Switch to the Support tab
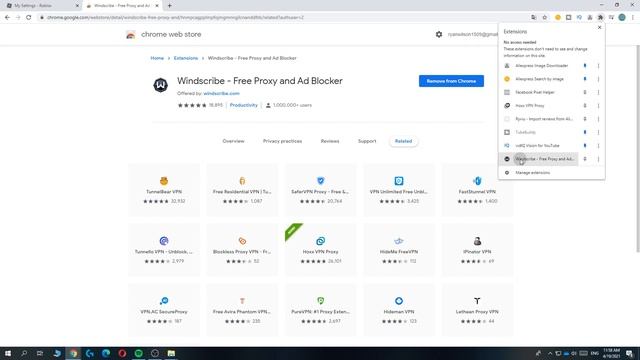 tap(367, 141)
